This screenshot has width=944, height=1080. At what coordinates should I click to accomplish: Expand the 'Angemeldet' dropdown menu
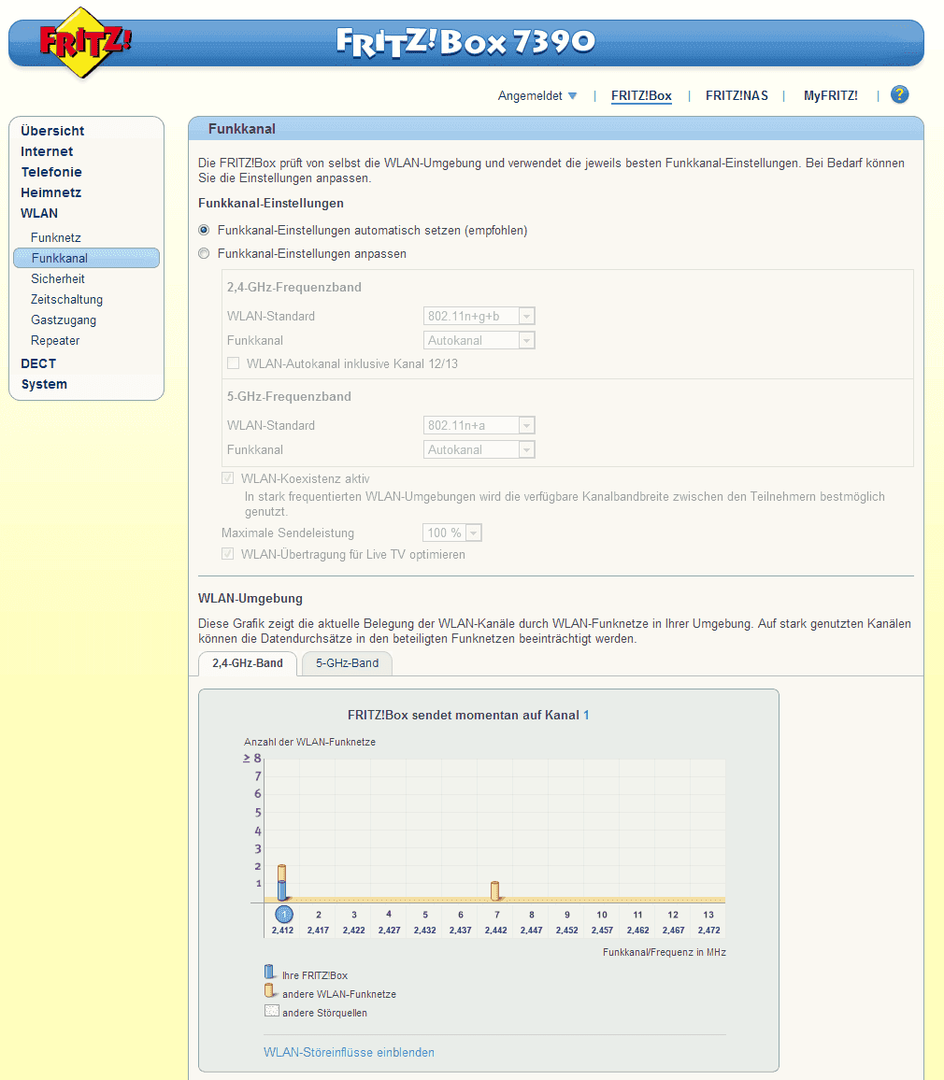coord(537,96)
